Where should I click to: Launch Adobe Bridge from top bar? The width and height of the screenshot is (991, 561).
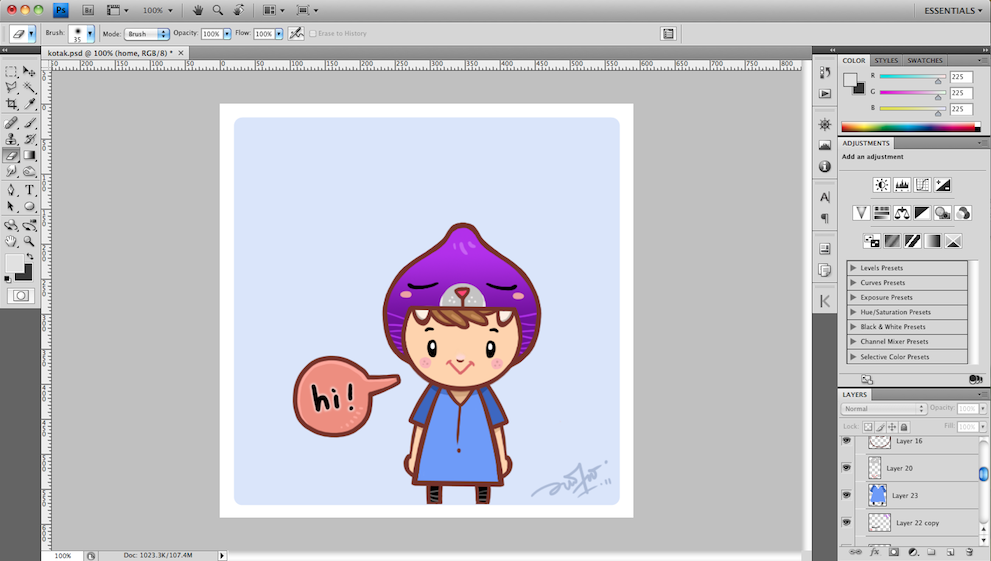88,10
